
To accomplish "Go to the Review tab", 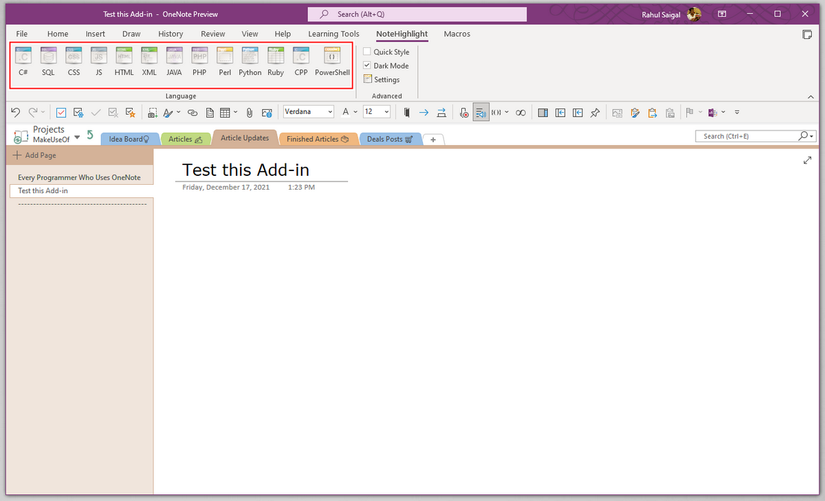I will point(213,34).
